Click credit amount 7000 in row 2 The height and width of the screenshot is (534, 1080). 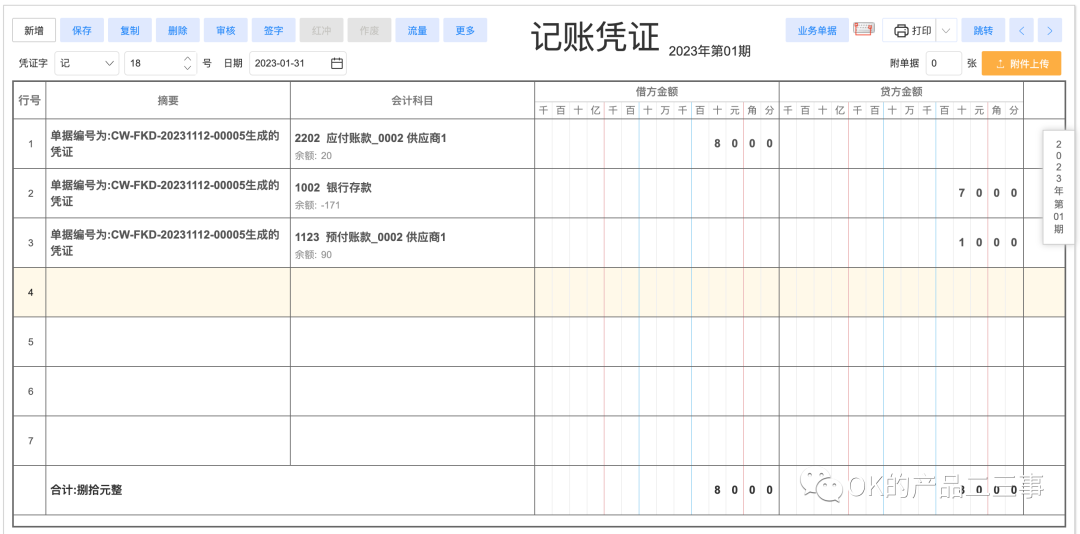[987, 194]
